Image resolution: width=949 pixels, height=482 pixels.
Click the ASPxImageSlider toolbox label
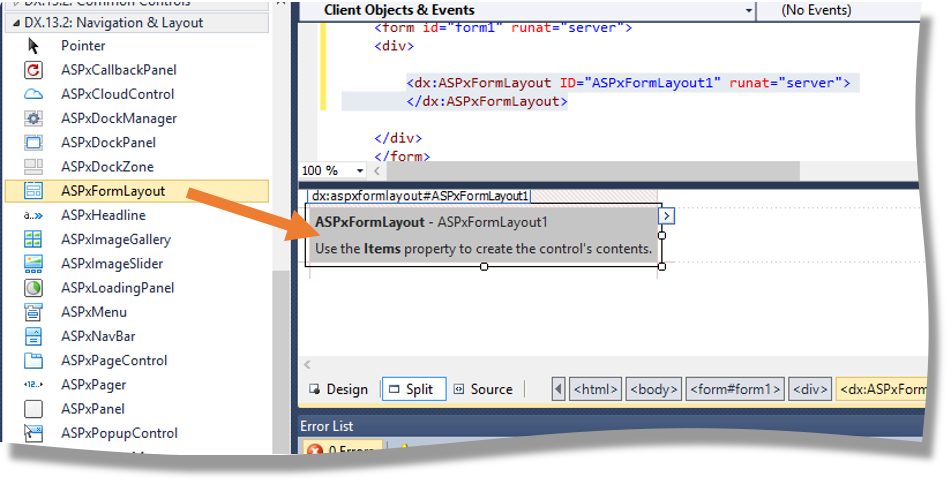112,263
